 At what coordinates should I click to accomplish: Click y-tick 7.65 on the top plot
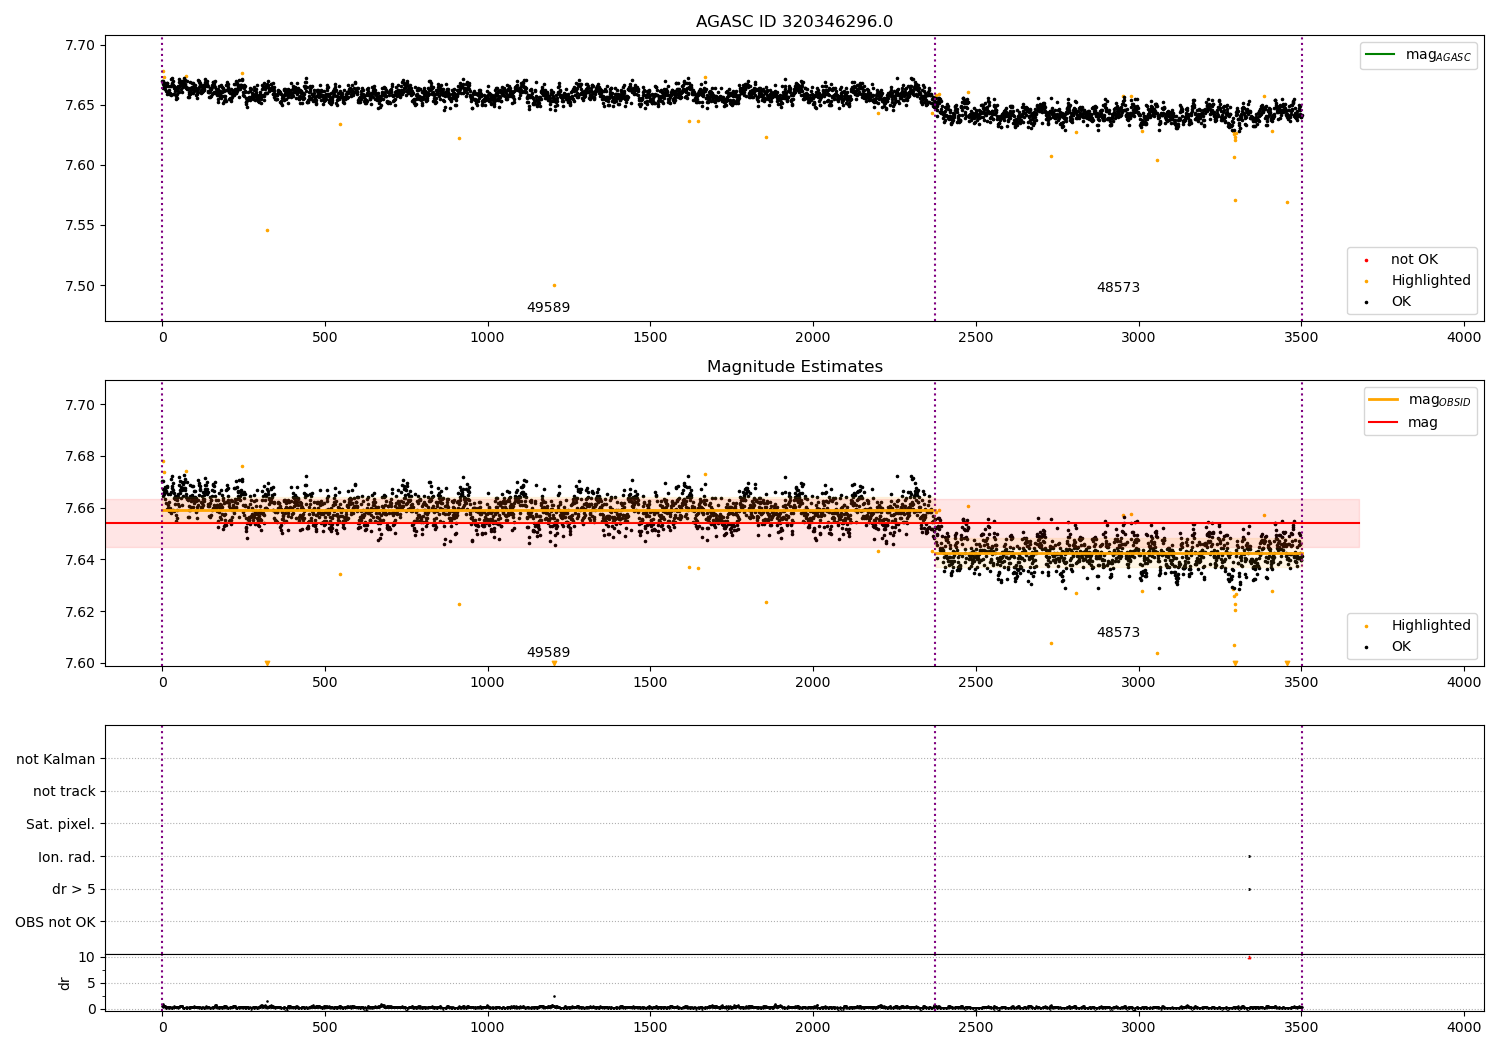pyautogui.click(x=80, y=105)
